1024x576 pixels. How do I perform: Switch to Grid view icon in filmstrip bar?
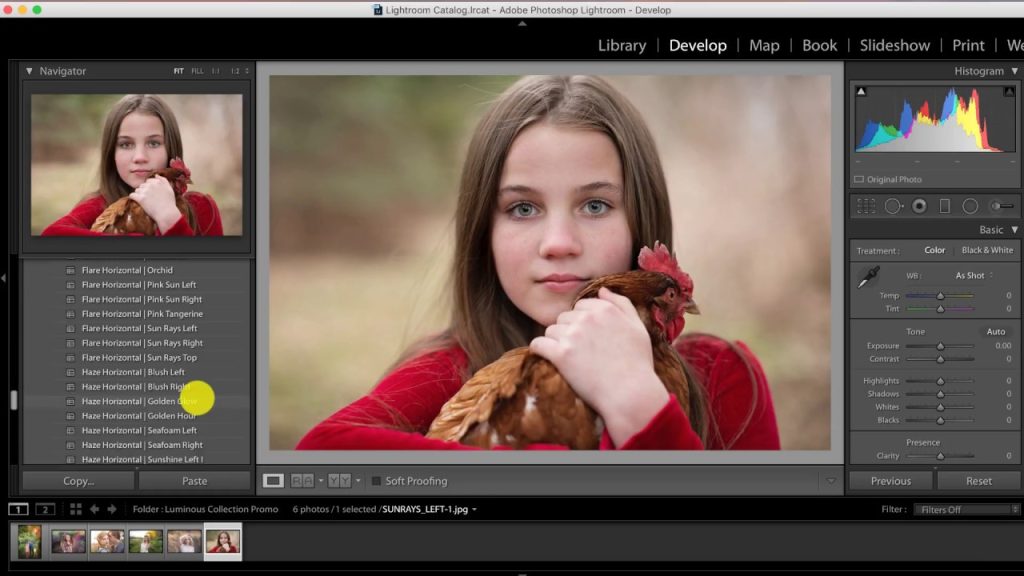(x=76, y=509)
